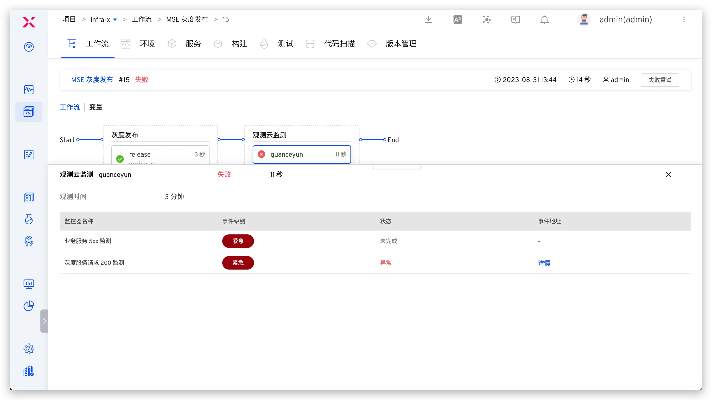Click the green success icon in first stage
Image resolution: width=712 pixels, height=400 pixels.
tap(120, 157)
